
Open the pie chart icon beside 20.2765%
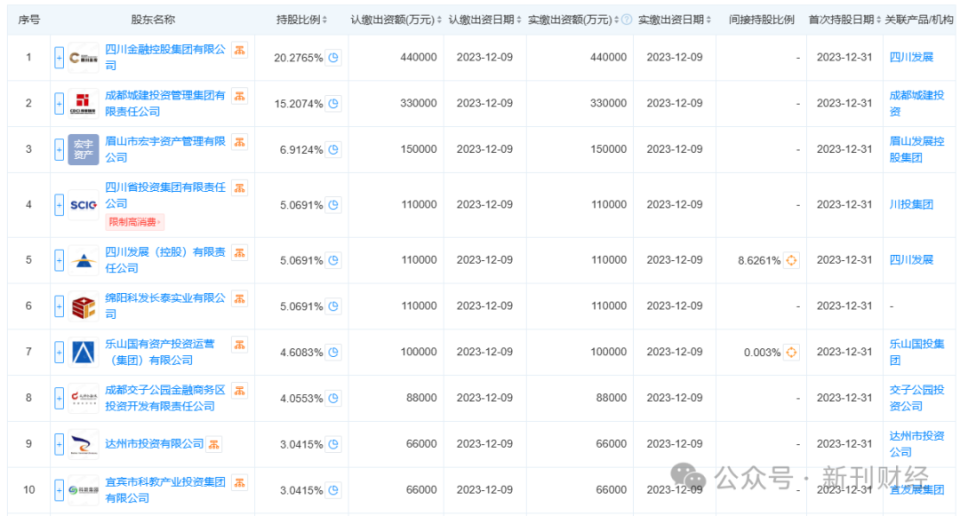tap(333, 58)
